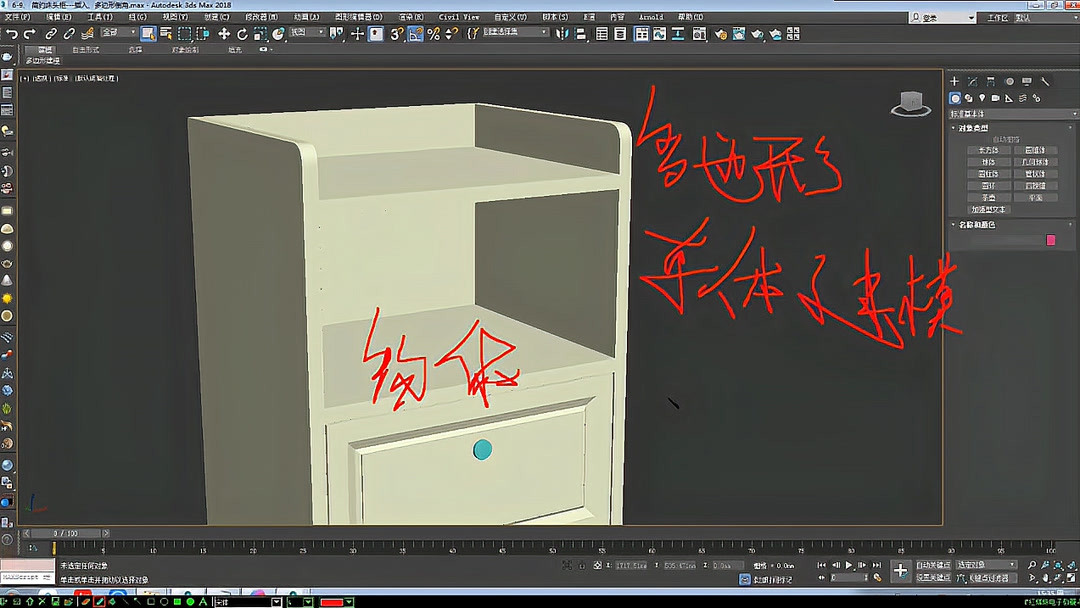The width and height of the screenshot is (1080, 608).
Task: Click the Shapes icon in the Create panel
Action: 968,98
